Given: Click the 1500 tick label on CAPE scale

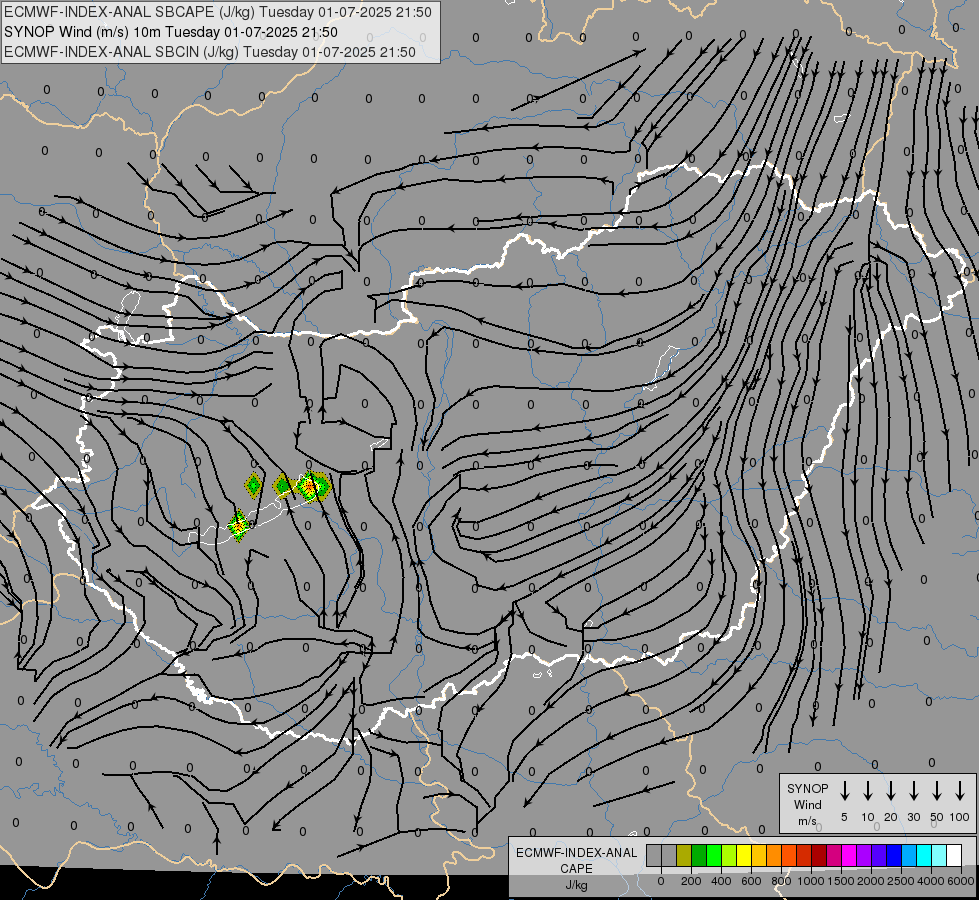Looking at the screenshot, I should tap(841, 881).
